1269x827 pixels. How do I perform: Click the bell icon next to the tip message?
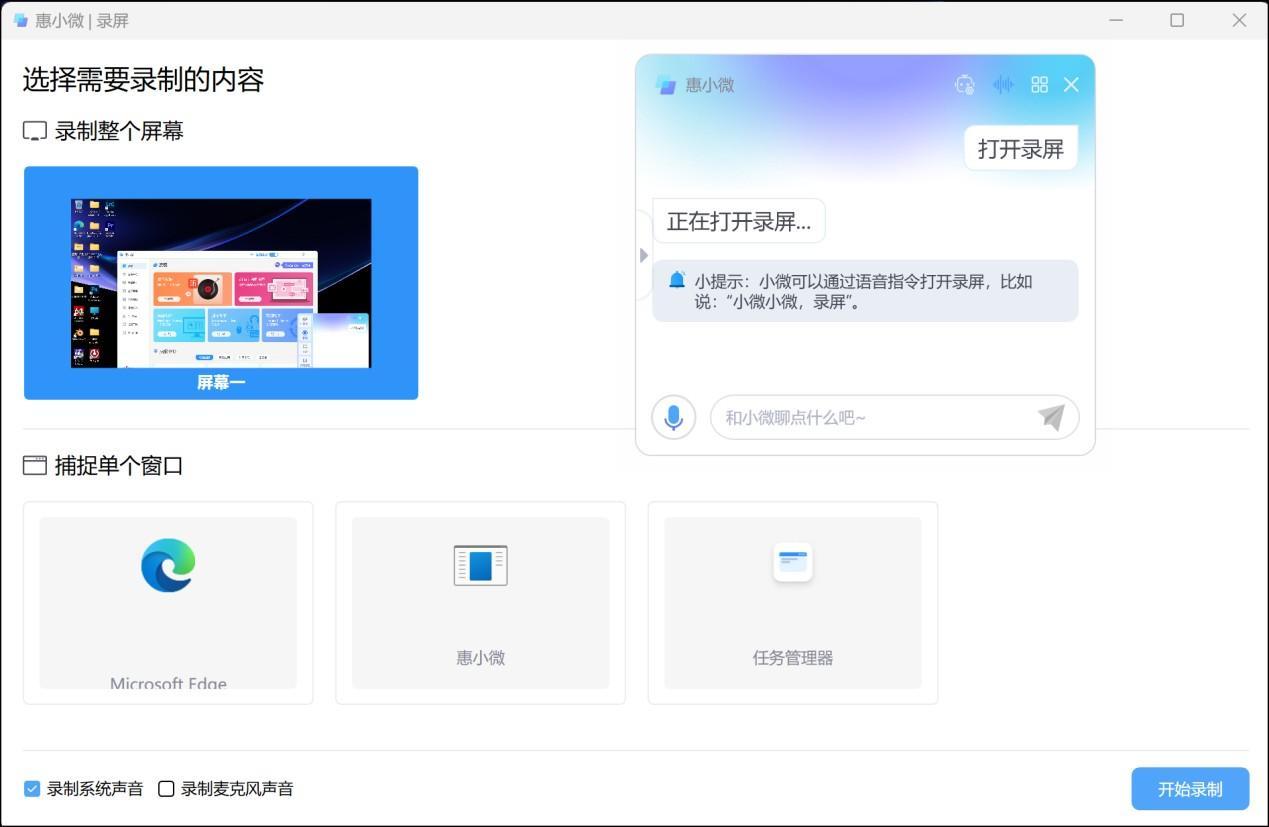tap(676, 280)
